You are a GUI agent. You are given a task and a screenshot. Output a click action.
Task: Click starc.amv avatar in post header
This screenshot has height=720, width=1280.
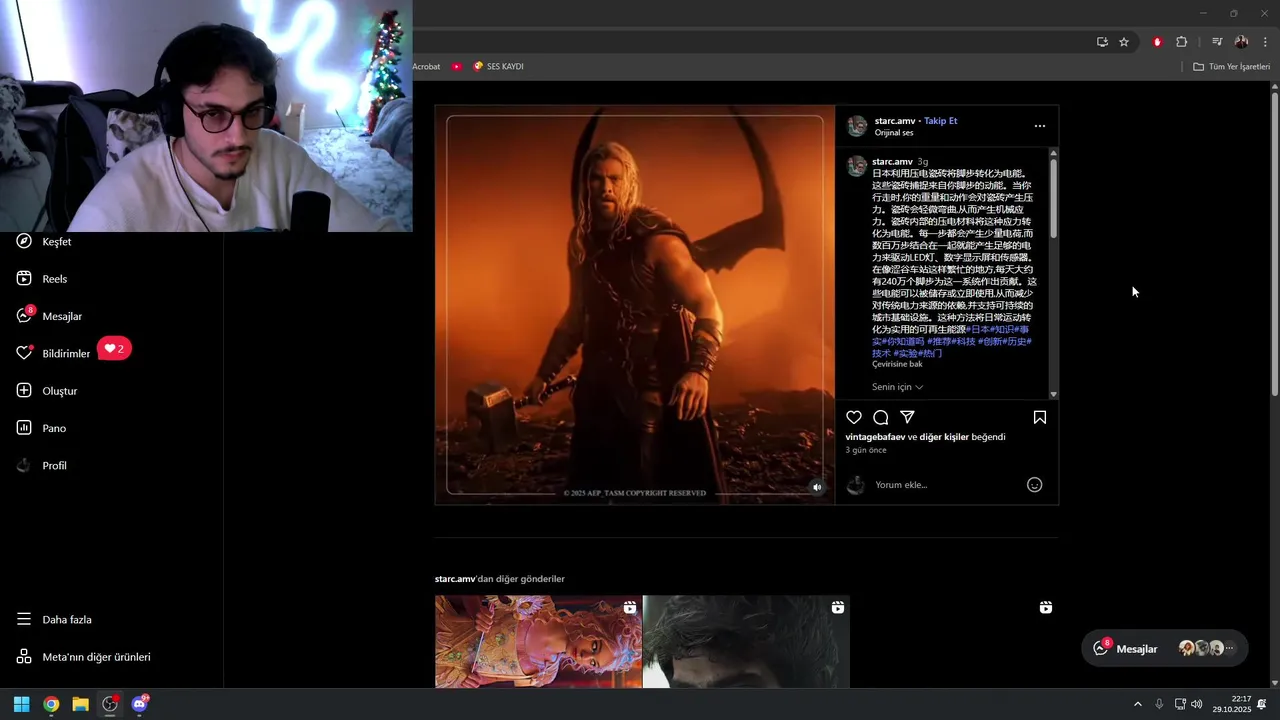tap(857, 126)
